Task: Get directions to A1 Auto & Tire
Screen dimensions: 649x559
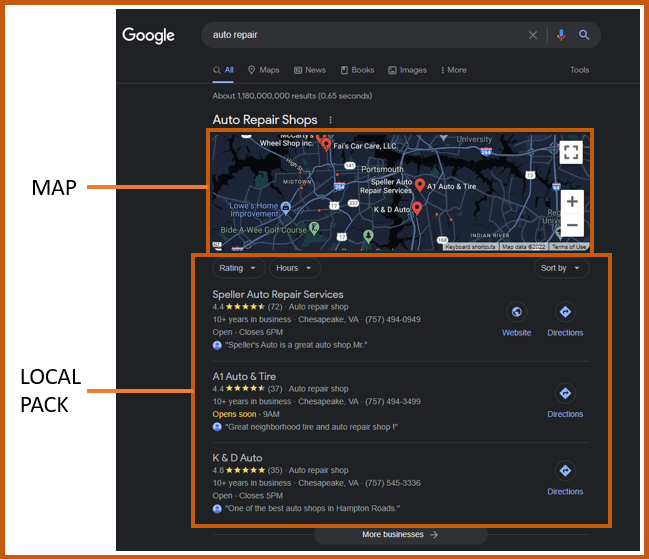Action: [565, 393]
